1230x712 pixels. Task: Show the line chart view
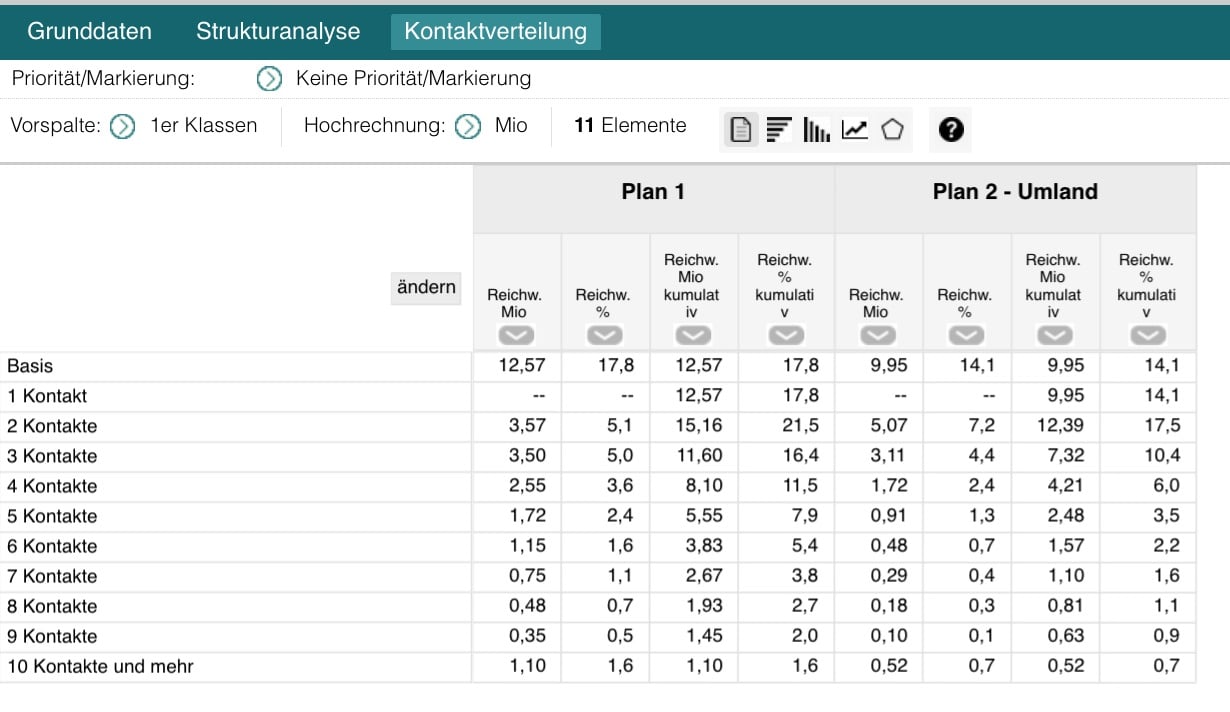854,129
